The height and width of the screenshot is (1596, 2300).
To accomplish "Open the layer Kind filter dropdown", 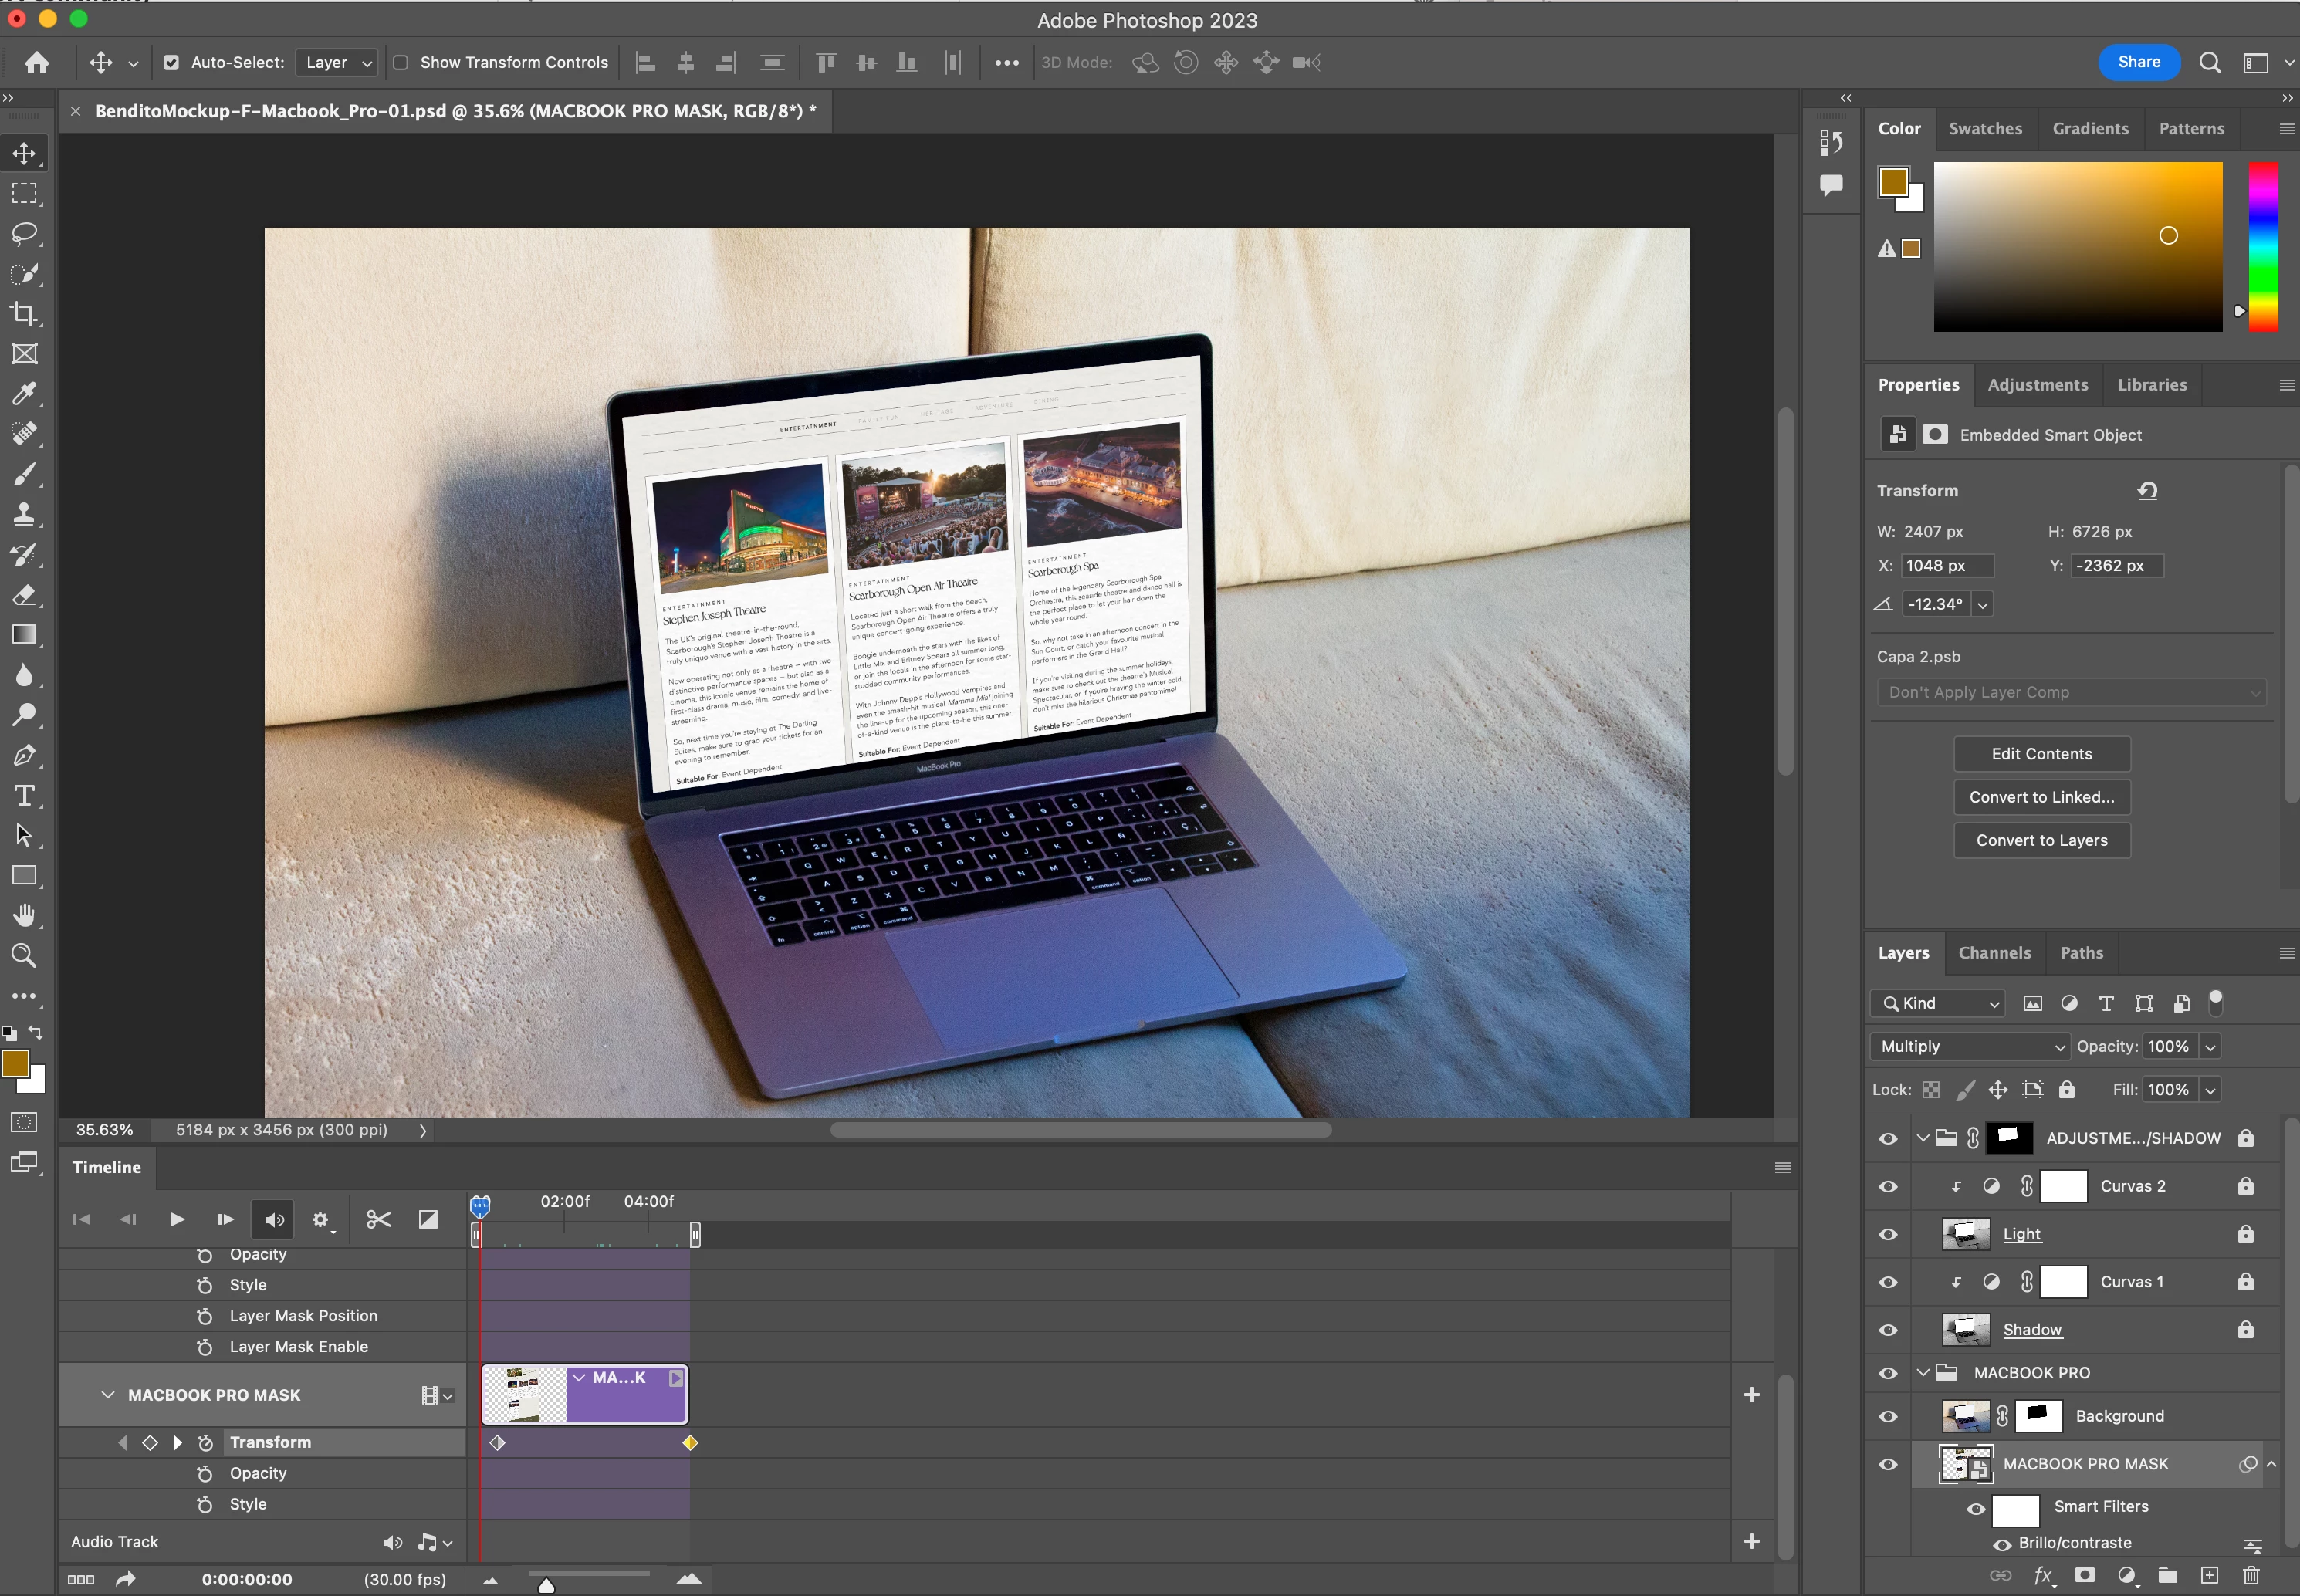I will 1940,1003.
